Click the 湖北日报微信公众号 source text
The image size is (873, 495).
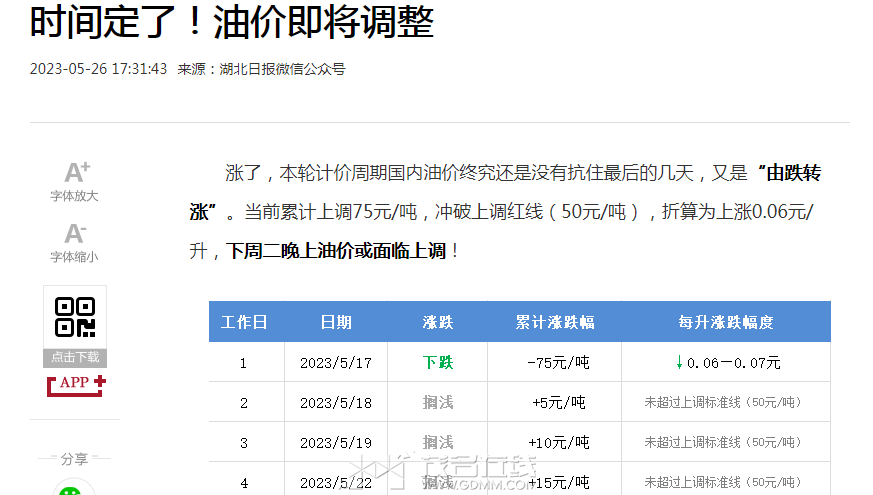point(282,69)
